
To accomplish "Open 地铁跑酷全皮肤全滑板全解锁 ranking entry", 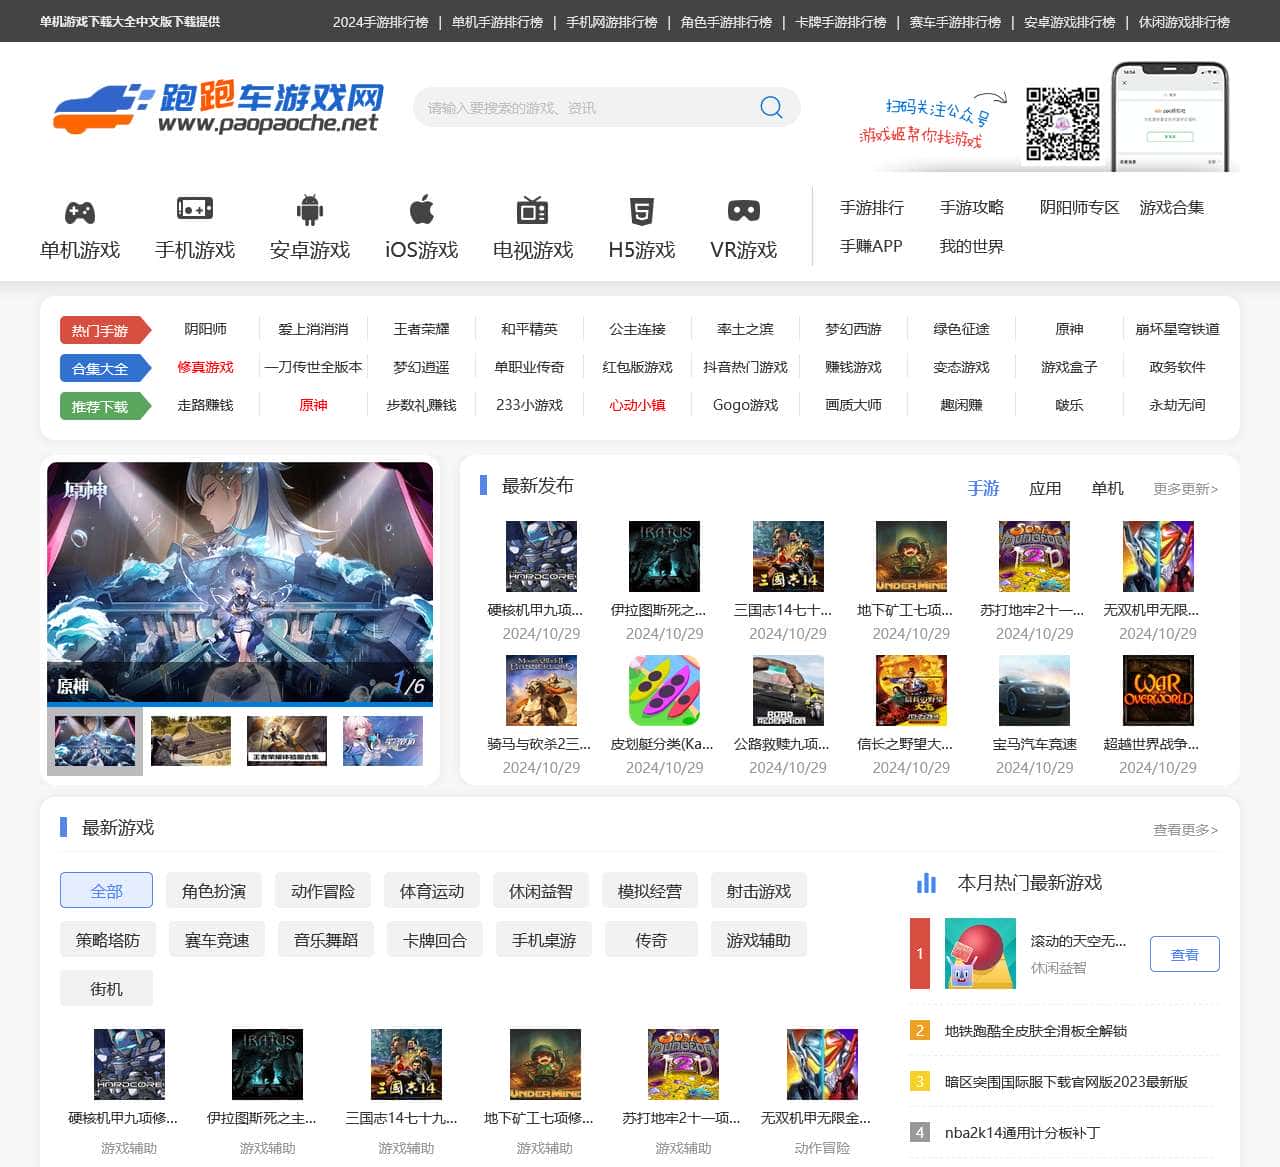I will click(1036, 1030).
